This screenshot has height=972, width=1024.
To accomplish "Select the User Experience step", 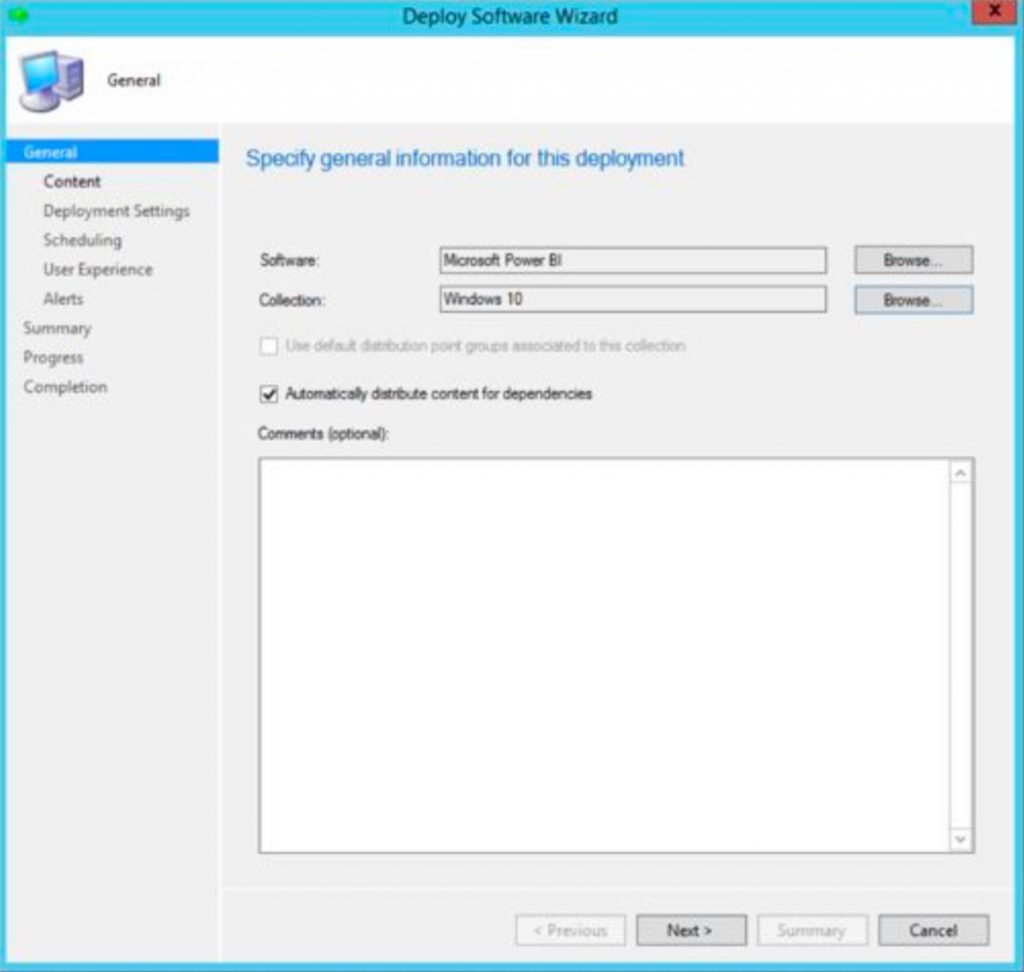I will point(98,270).
